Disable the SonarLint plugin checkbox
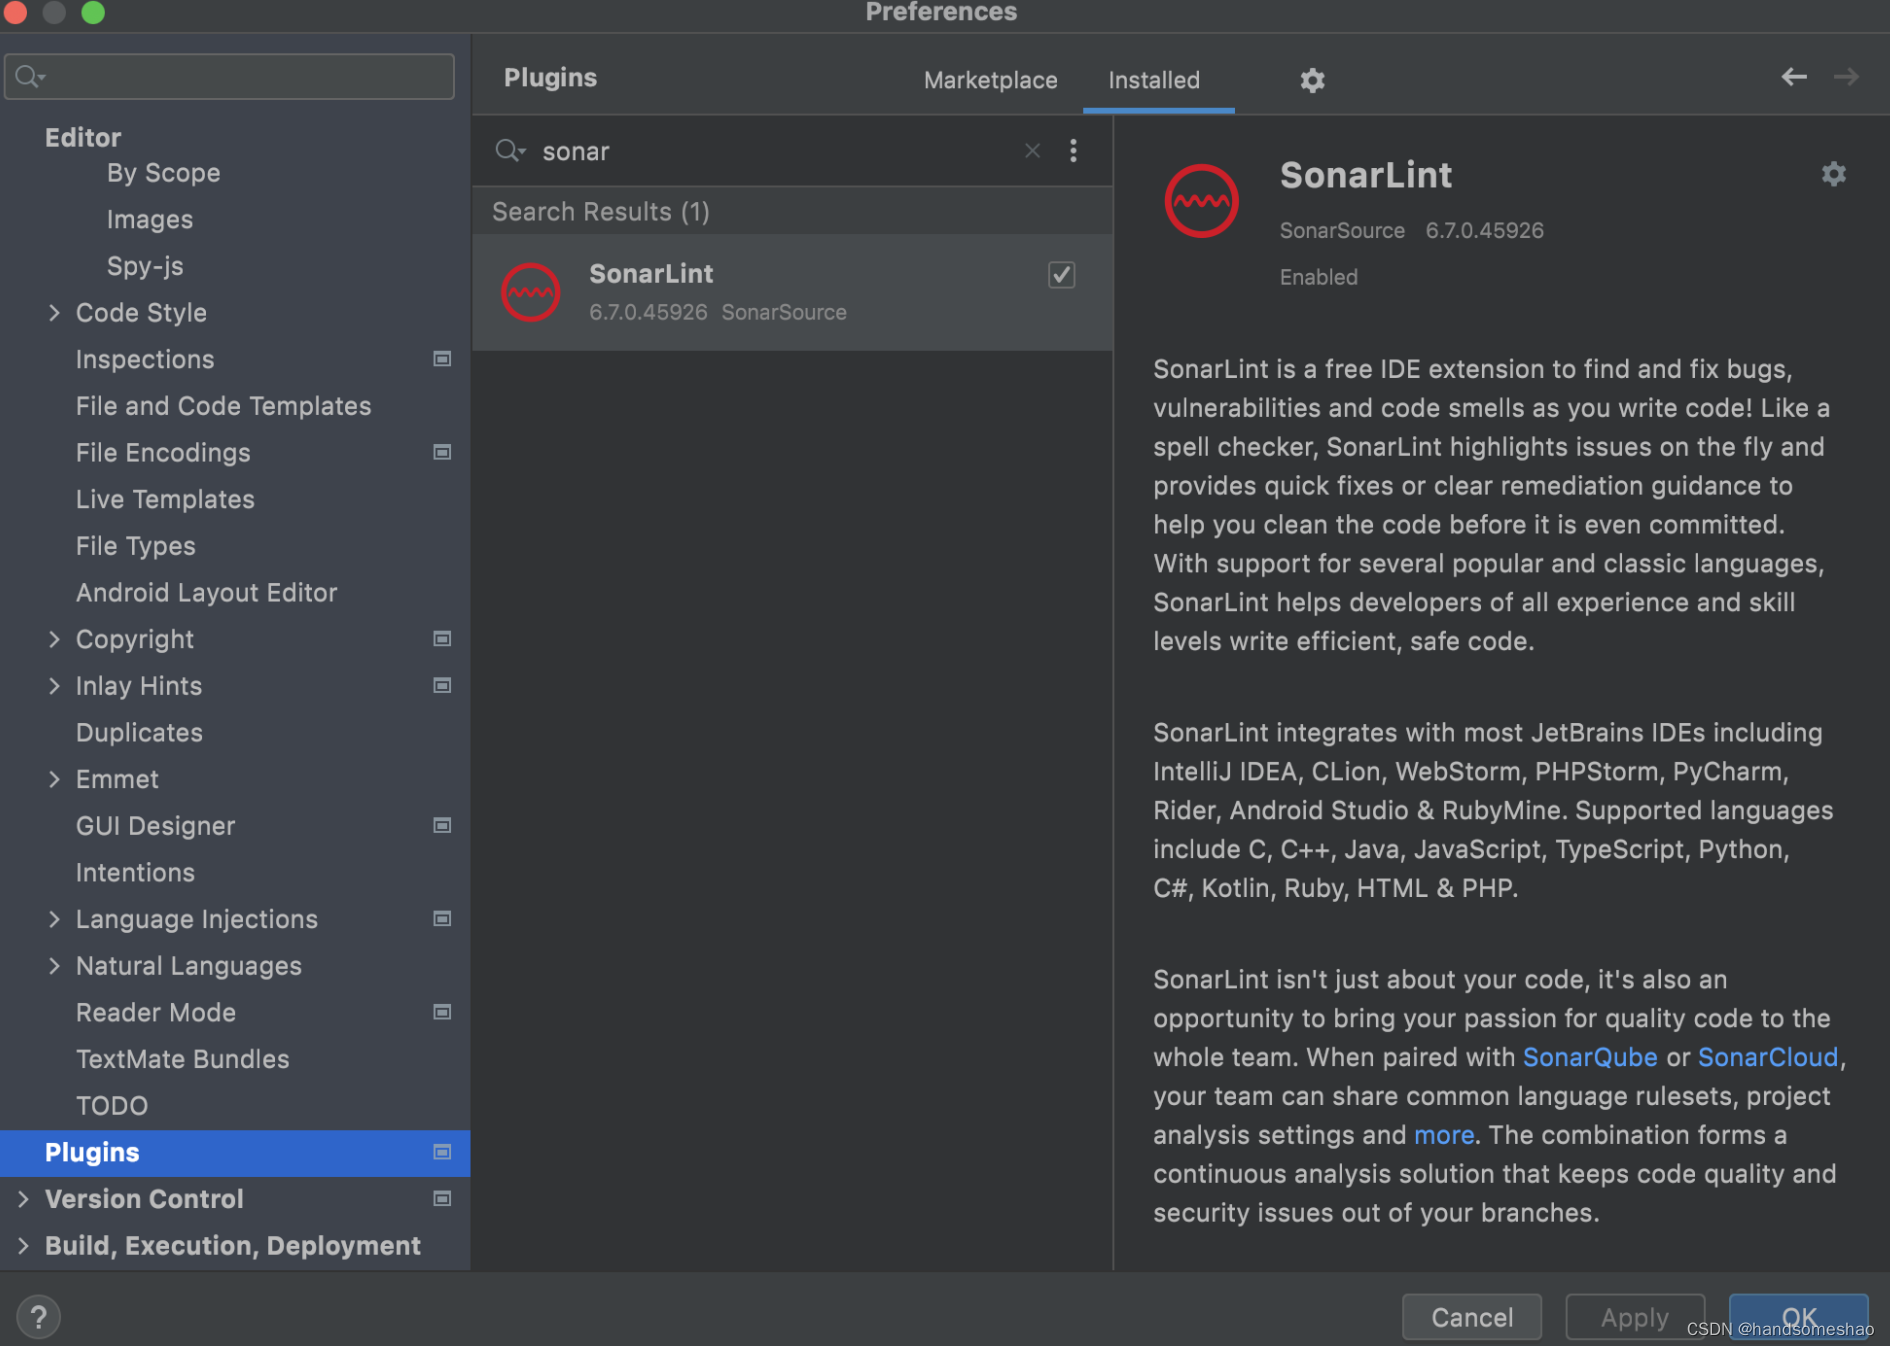 (1061, 275)
